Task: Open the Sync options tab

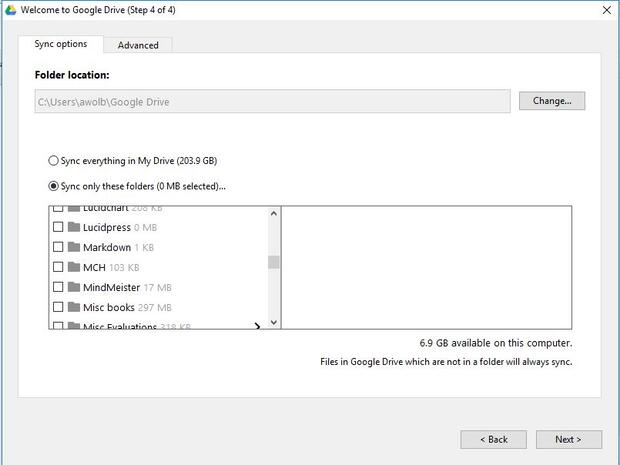Action: point(60,44)
